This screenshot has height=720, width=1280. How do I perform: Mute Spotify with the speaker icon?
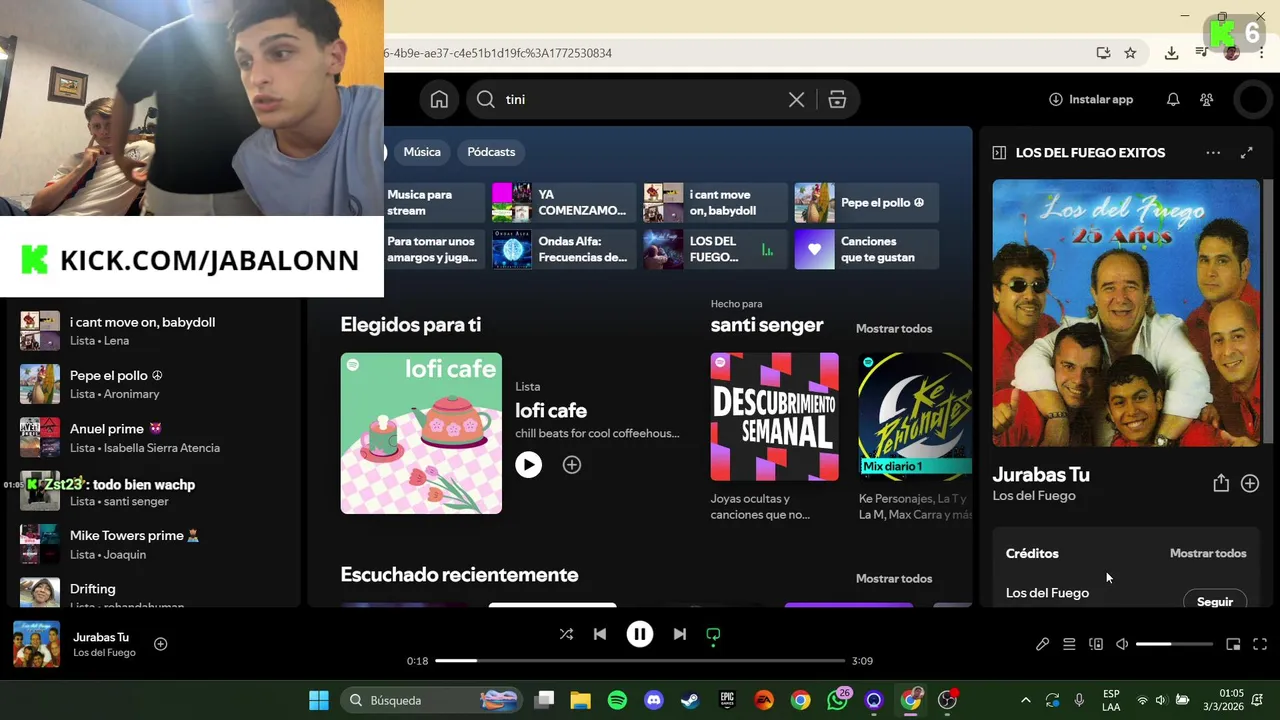click(1122, 645)
